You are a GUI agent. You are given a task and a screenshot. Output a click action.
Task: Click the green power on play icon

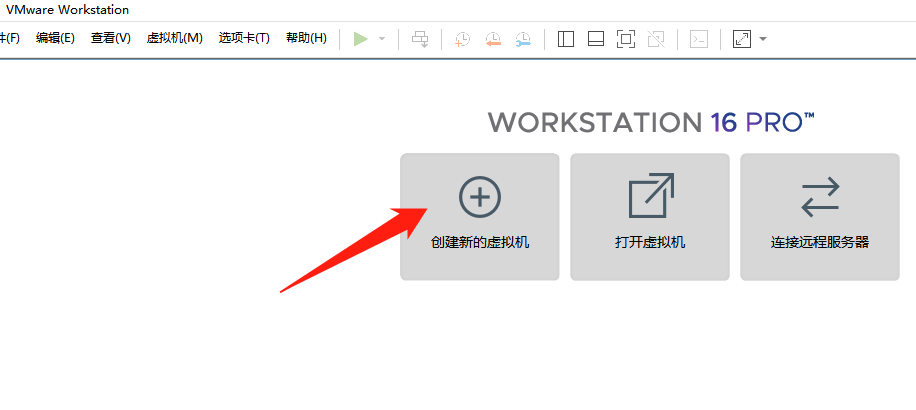pyautogui.click(x=360, y=39)
